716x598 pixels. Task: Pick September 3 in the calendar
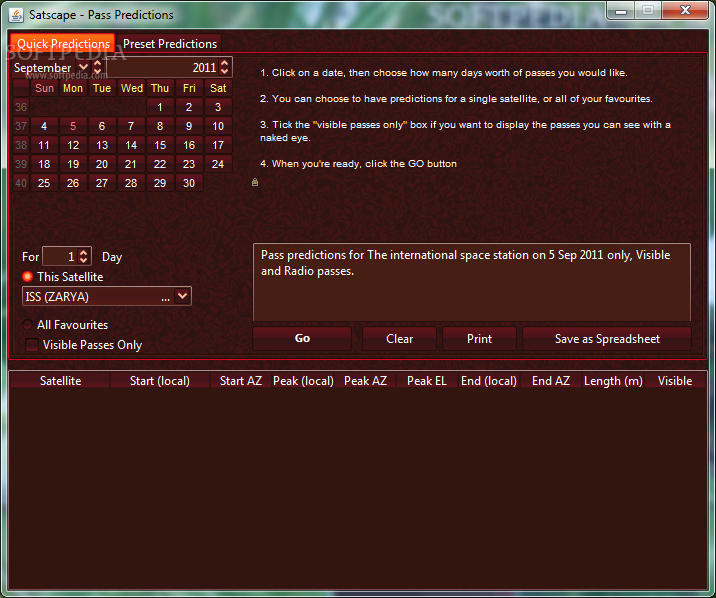click(x=218, y=107)
